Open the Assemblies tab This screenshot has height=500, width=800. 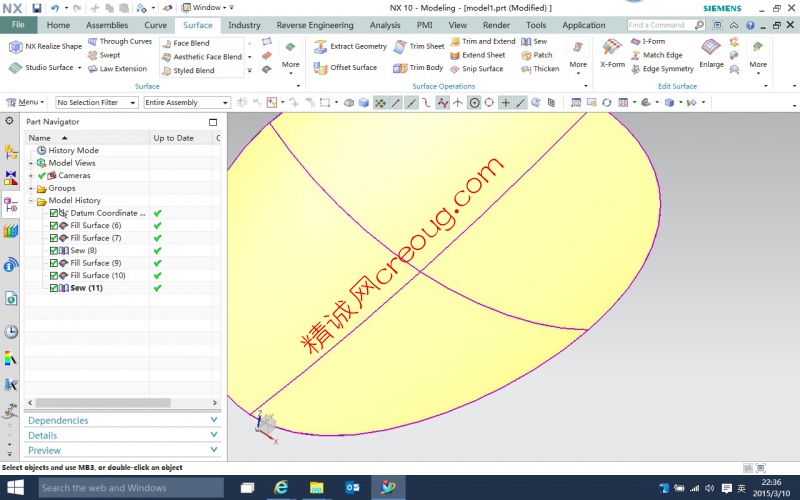107,25
